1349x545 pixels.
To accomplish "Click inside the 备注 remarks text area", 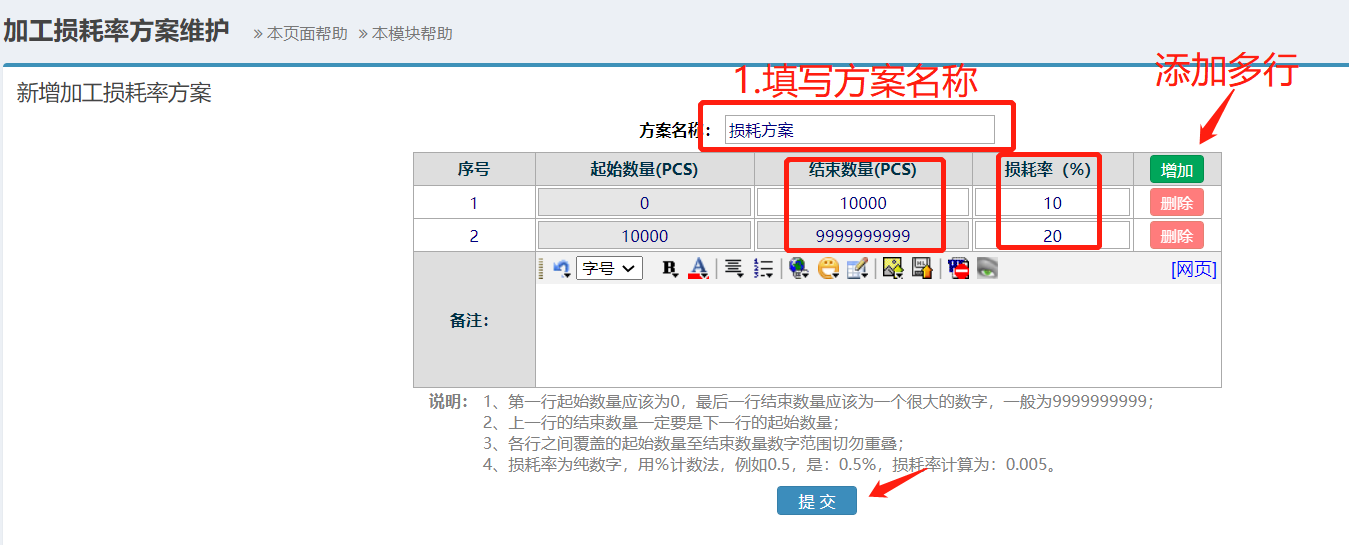I will click(878, 335).
